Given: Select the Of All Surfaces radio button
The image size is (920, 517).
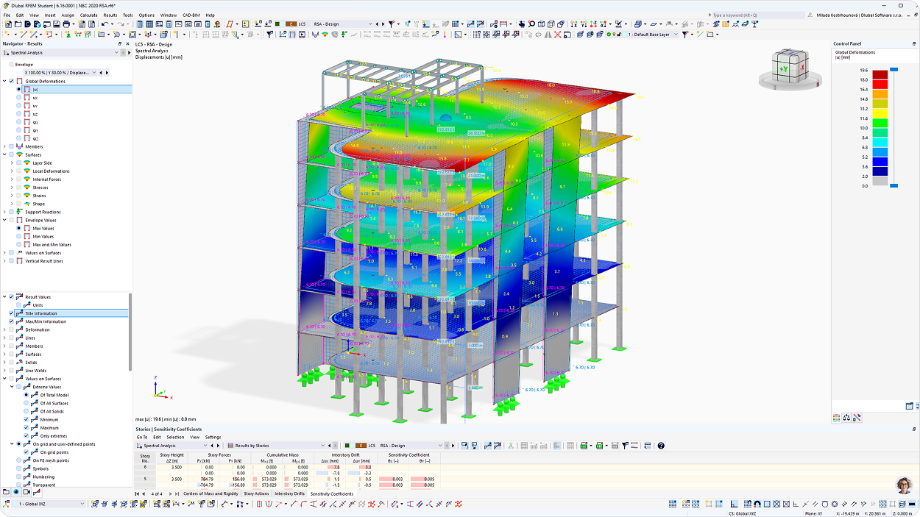Looking at the screenshot, I should click(26, 403).
